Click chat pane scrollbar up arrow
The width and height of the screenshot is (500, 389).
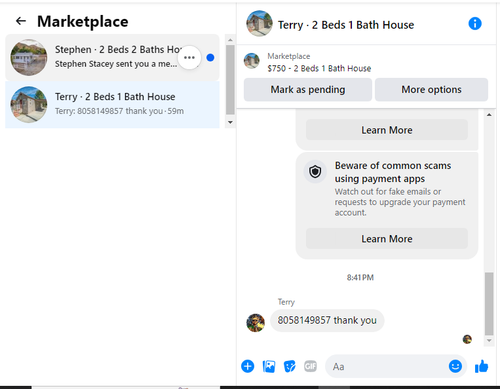(489, 115)
